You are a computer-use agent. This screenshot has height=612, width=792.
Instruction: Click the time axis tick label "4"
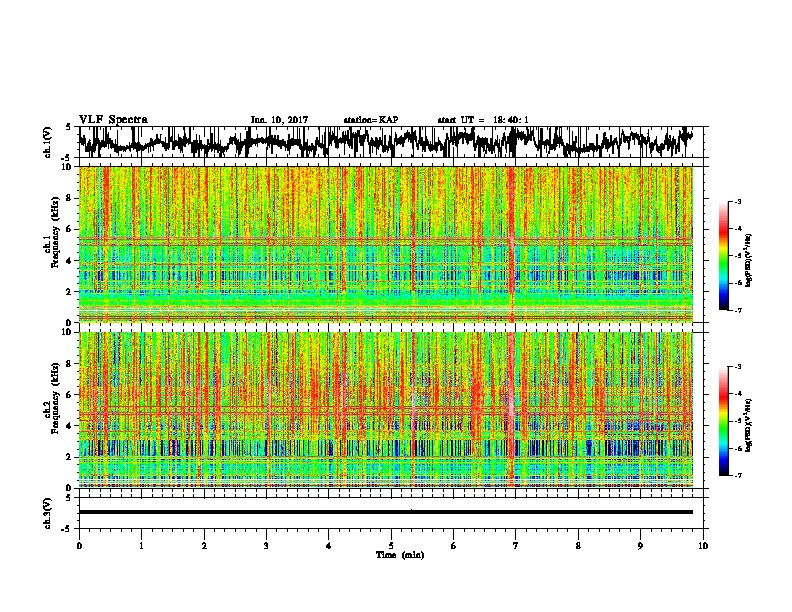329,546
